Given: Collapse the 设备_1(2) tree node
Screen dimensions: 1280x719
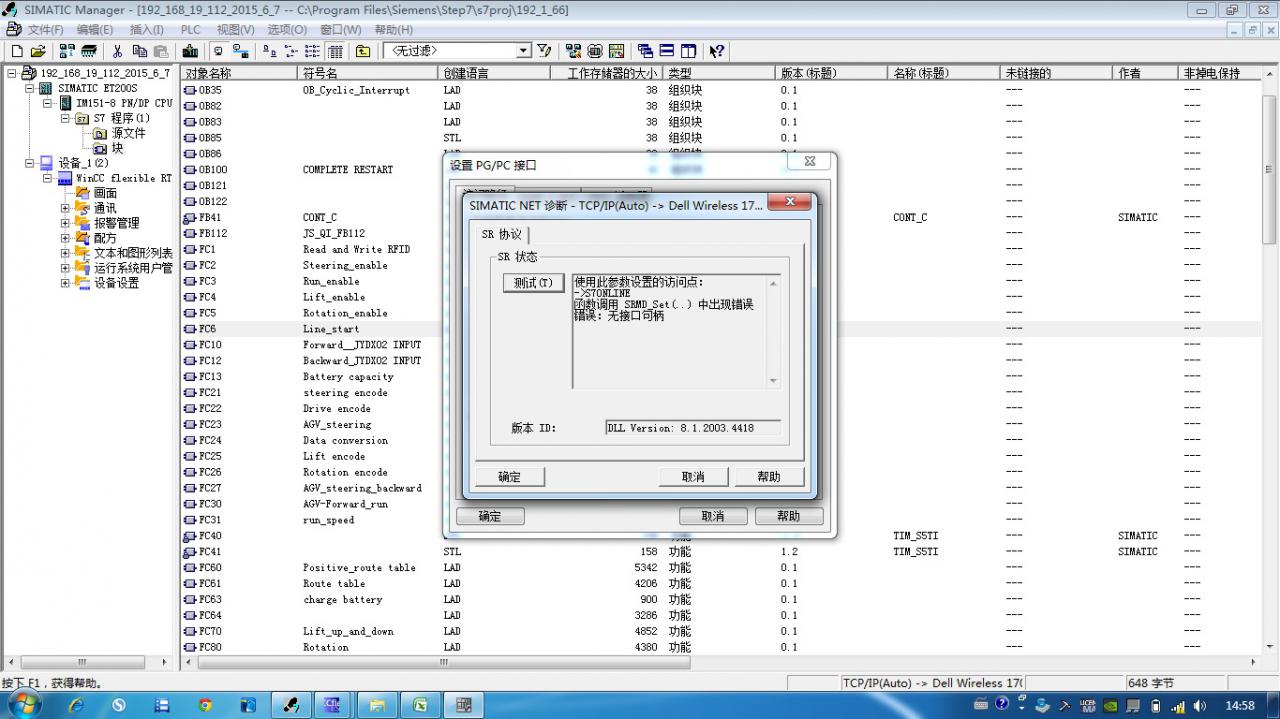Looking at the screenshot, I should 30,163.
